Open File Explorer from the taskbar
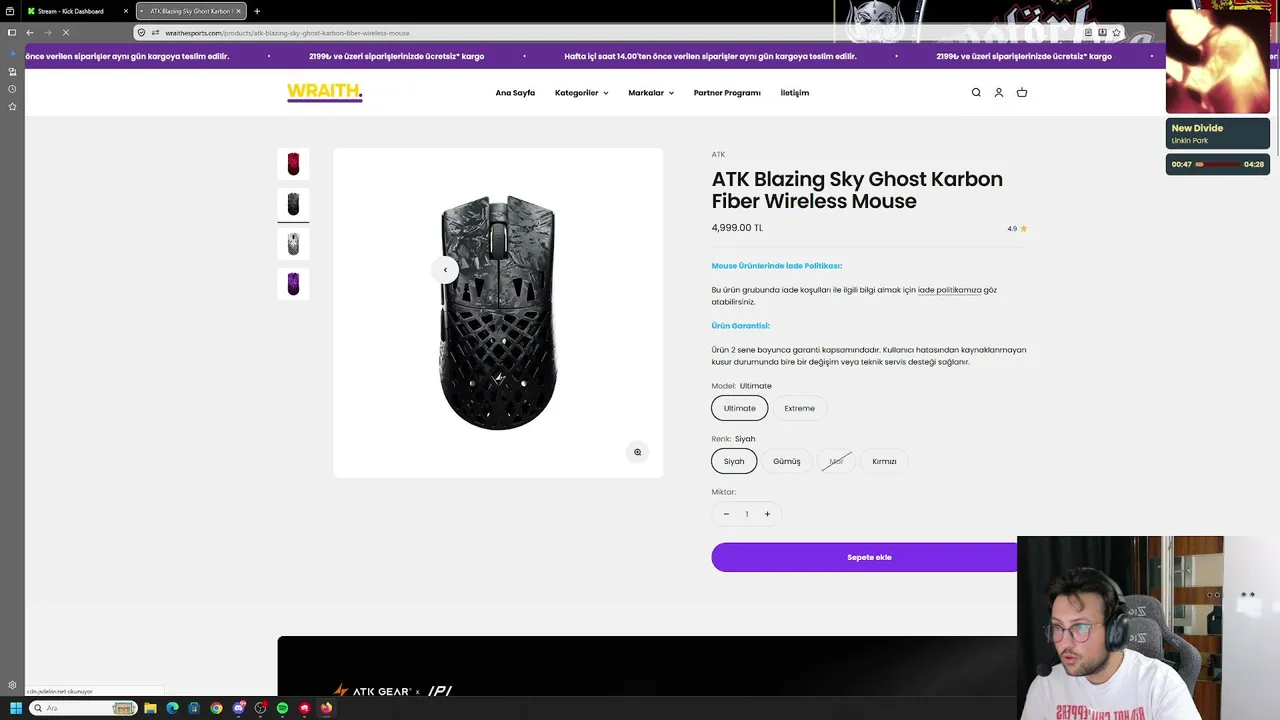The width and height of the screenshot is (1280, 720). pos(150,708)
